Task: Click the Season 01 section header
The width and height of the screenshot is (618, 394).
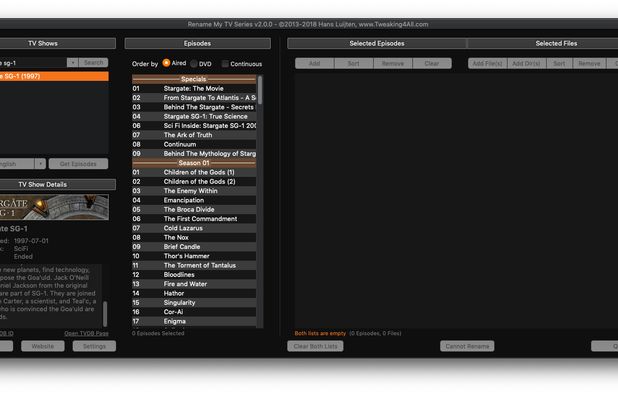Action: click(x=194, y=163)
